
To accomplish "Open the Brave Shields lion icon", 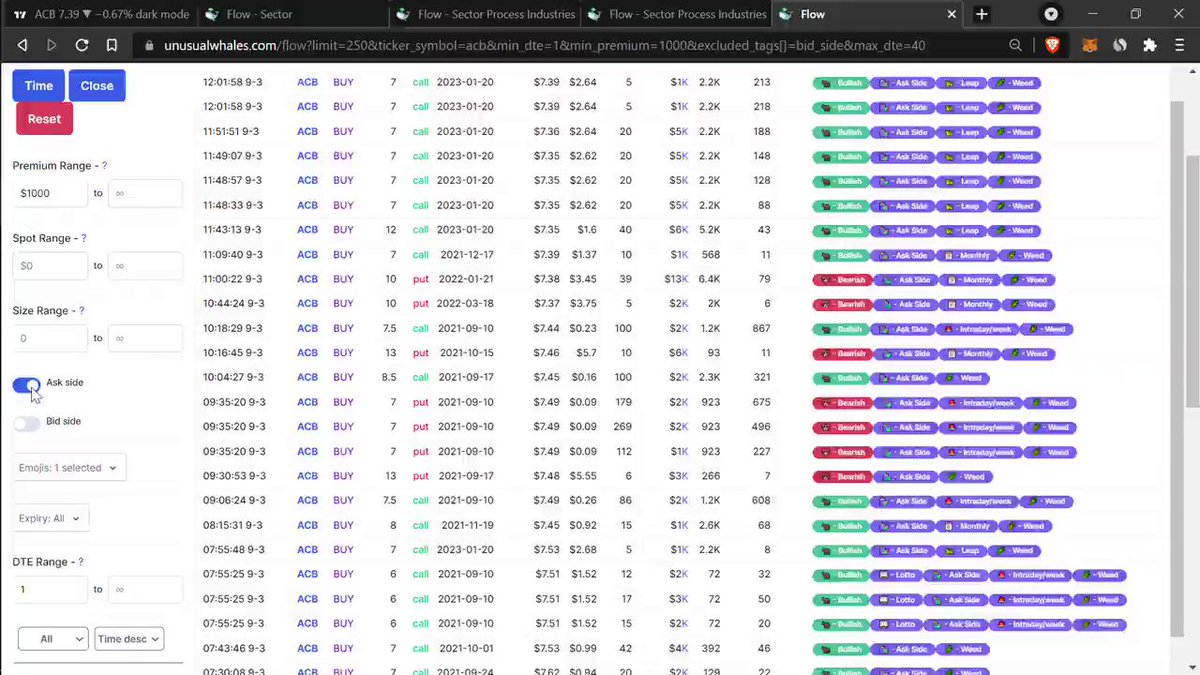I will tap(1051, 45).
